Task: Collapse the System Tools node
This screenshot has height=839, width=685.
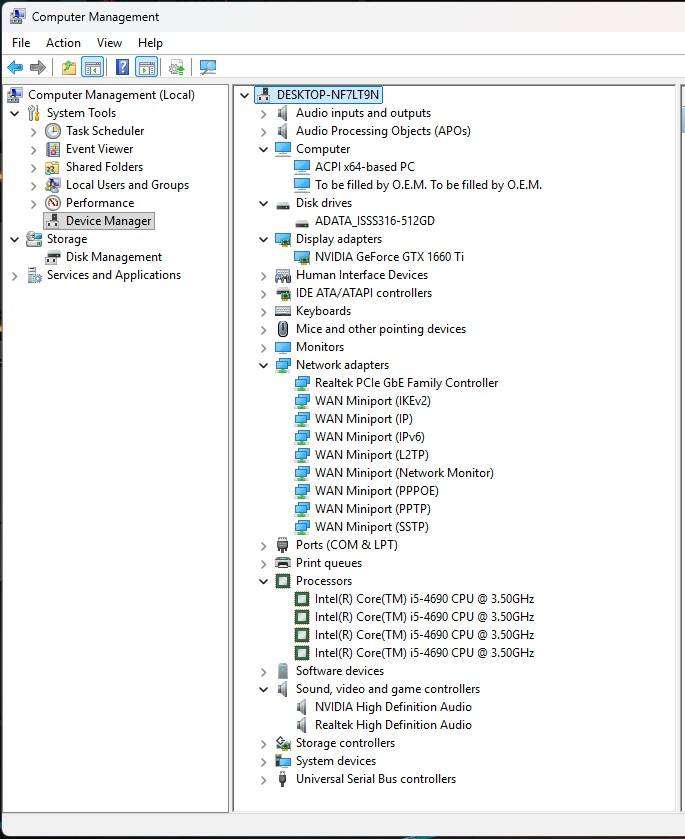Action: (15, 113)
